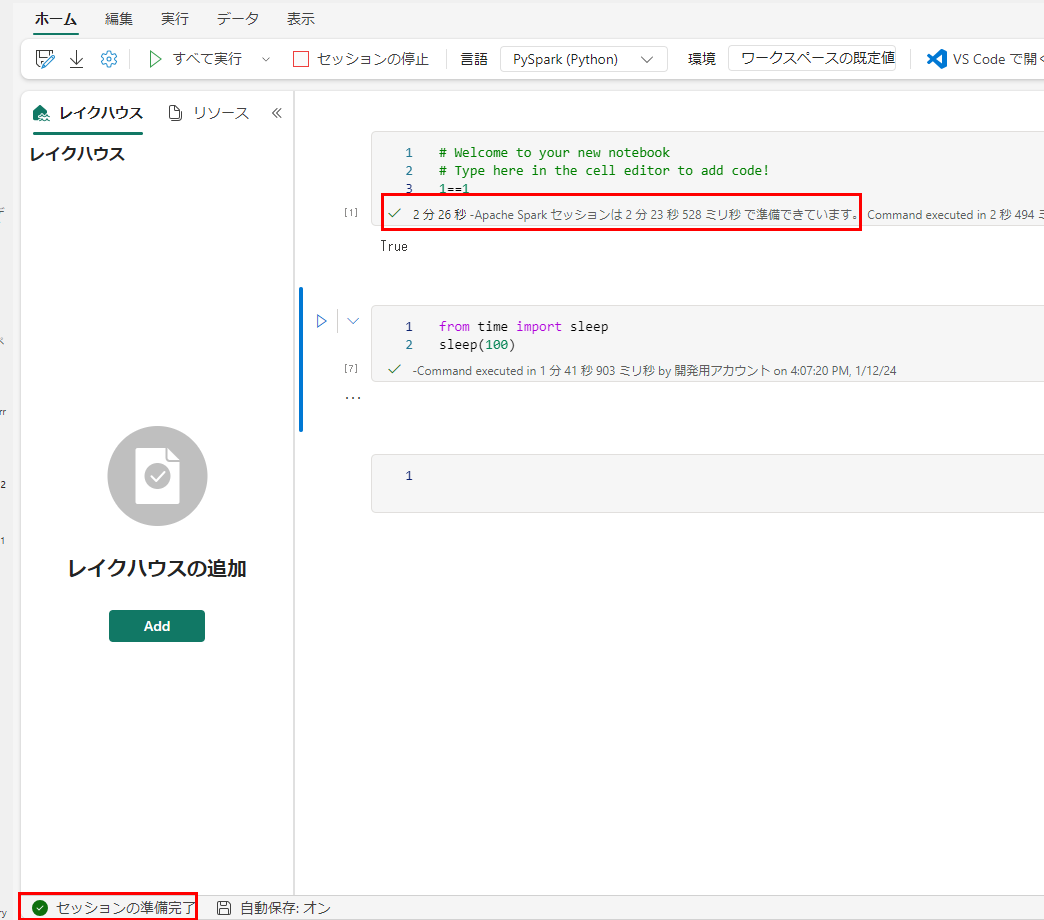Switch to the リソース panel tab
The height and width of the screenshot is (920, 1044).
(208, 113)
